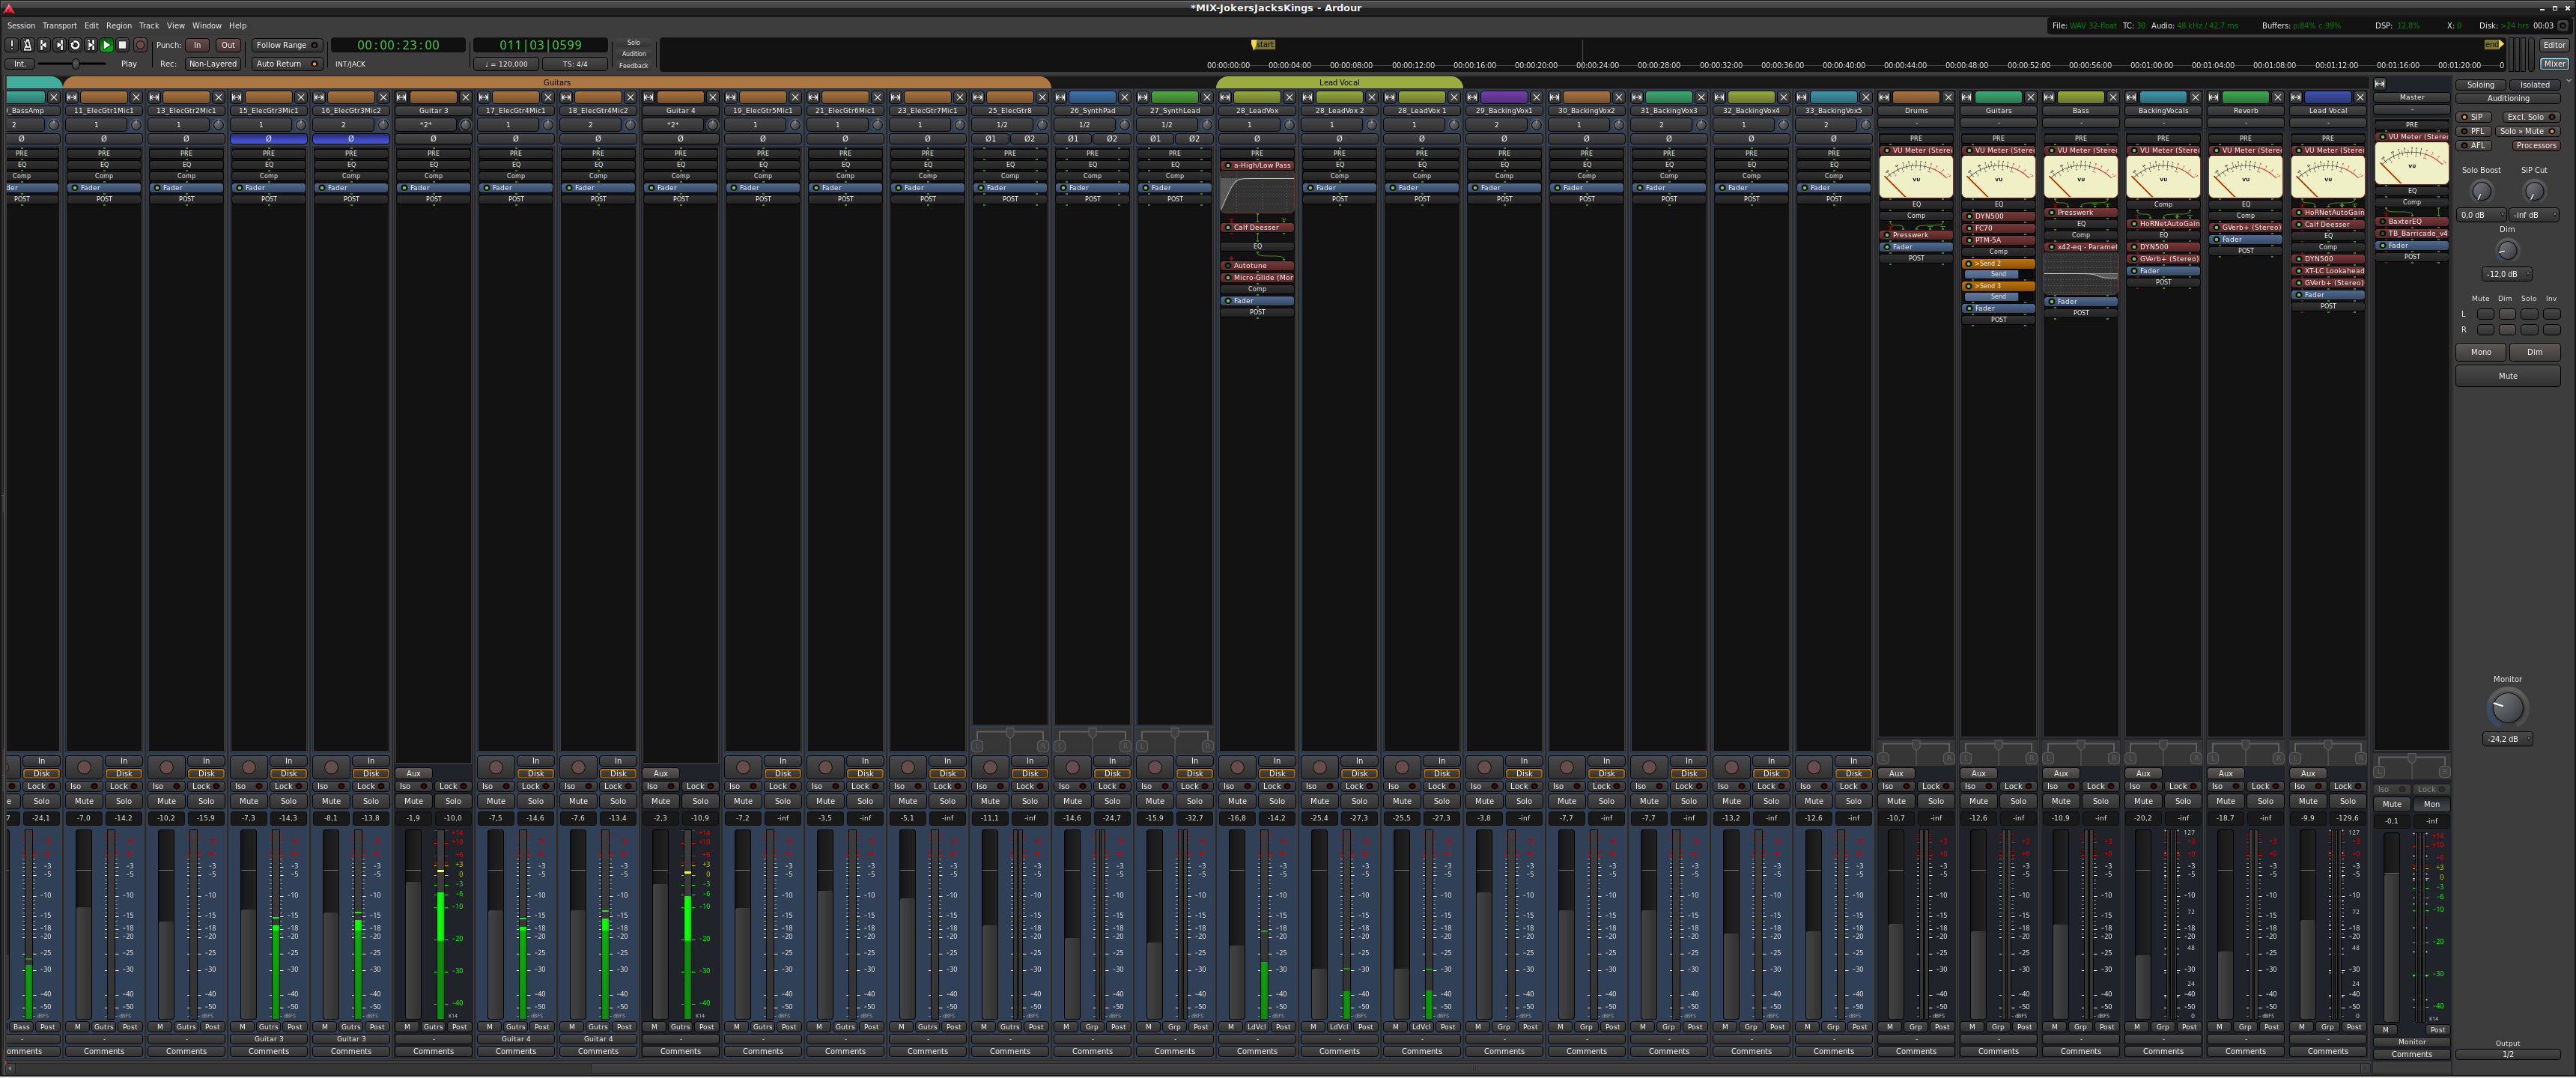This screenshot has width=2576, height=1078.
Task: Click the global record enable icon
Action: tap(140, 45)
